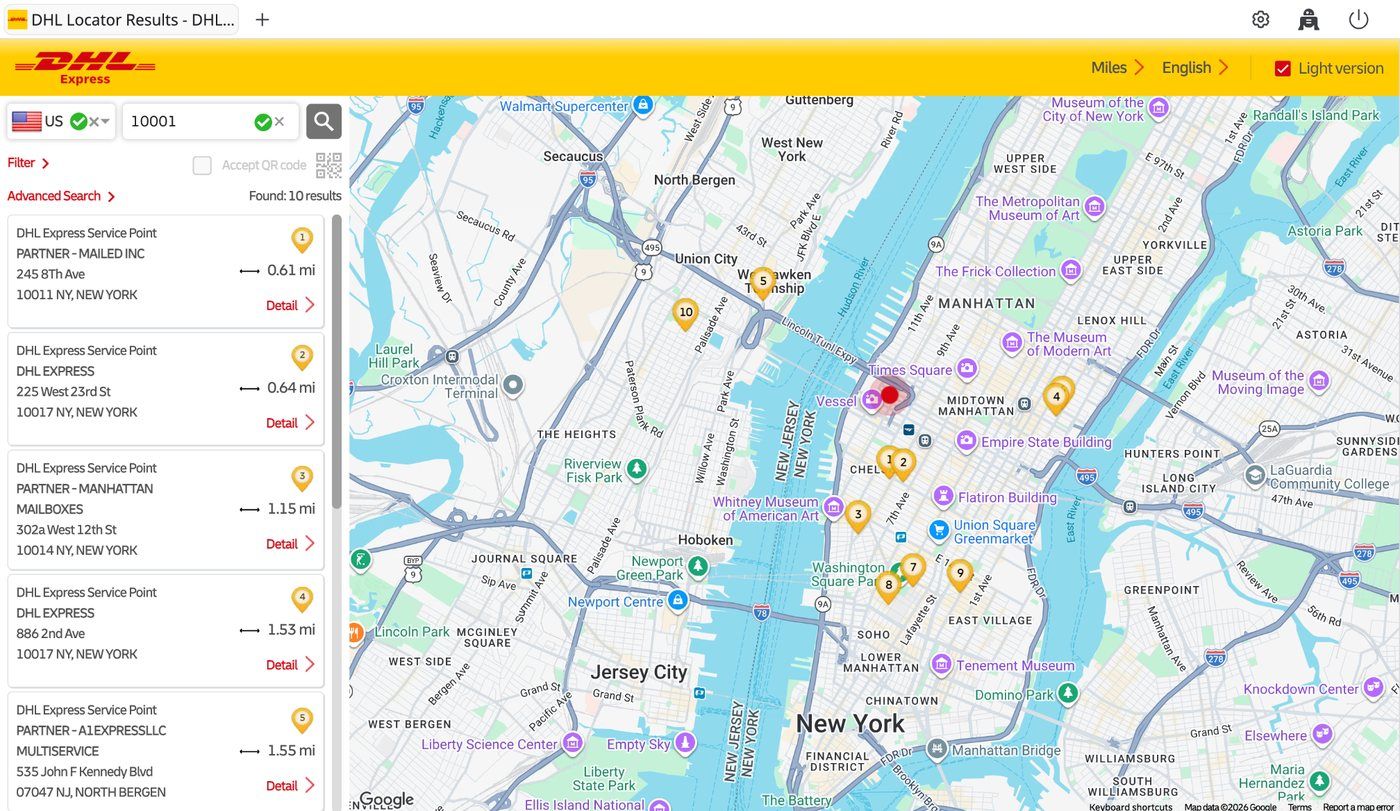Open the English language selector
The width and height of the screenshot is (1400, 811).
click(x=1195, y=68)
